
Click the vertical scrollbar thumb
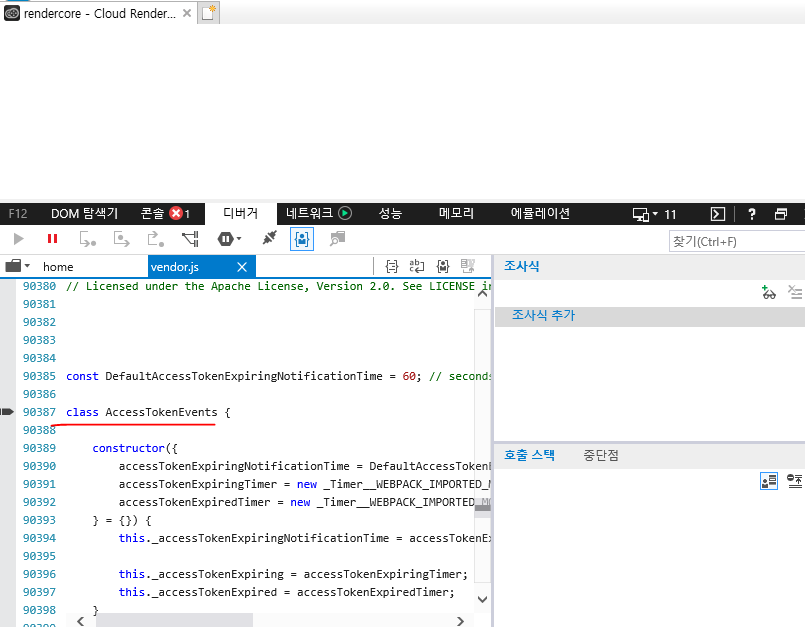point(483,507)
